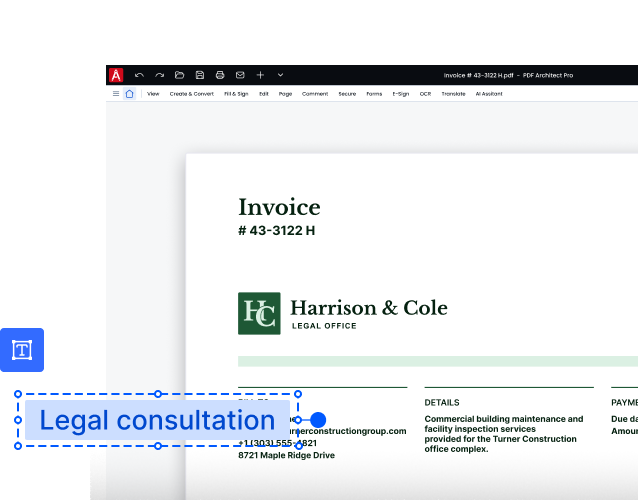Switch to the Fill & Sign tab

(x=236, y=94)
